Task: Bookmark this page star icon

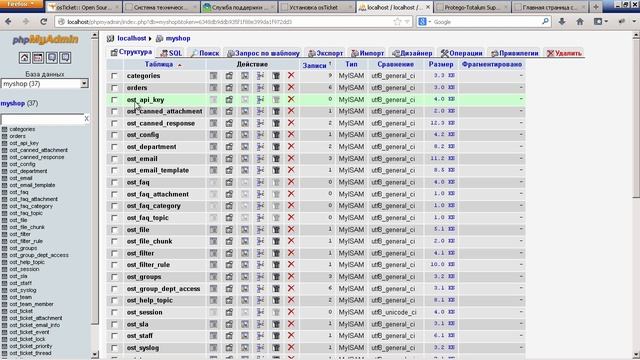Action: (x=397, y=22)
